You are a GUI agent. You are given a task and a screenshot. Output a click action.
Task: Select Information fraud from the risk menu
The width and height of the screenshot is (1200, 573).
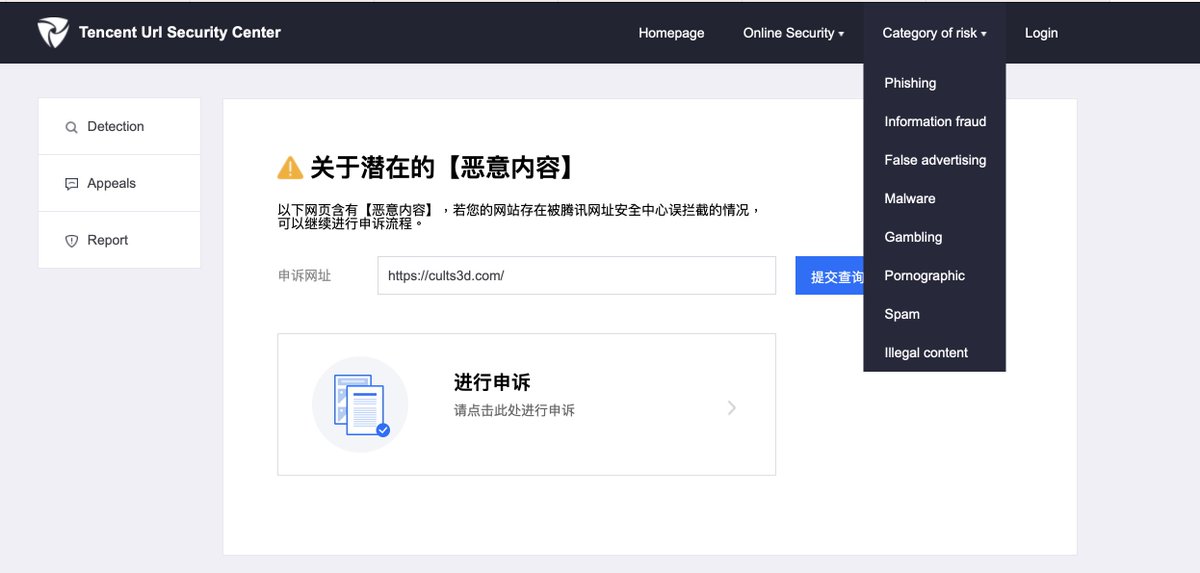coord(934,122)
